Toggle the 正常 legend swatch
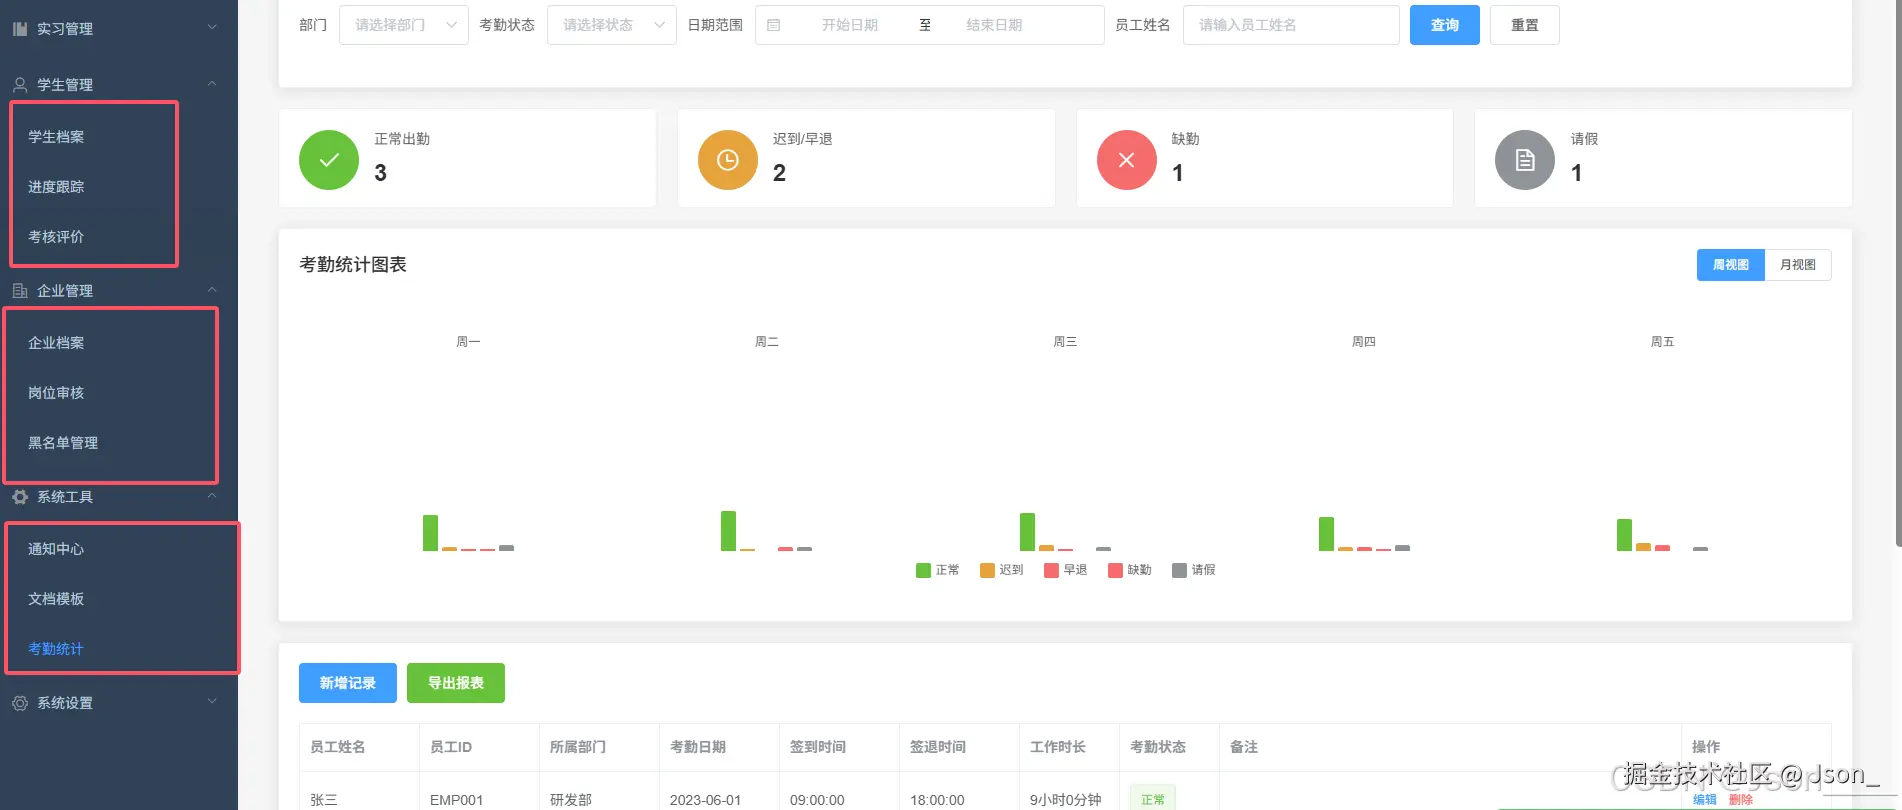 (923, 570)
